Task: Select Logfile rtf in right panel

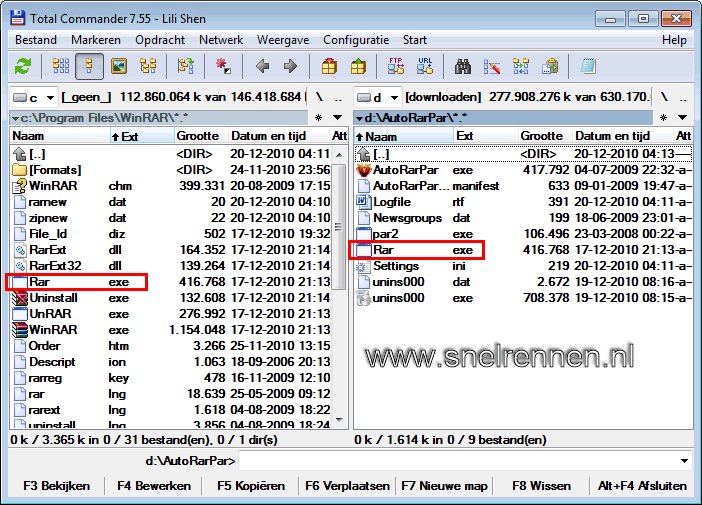Action: click(x=524, y=202)
